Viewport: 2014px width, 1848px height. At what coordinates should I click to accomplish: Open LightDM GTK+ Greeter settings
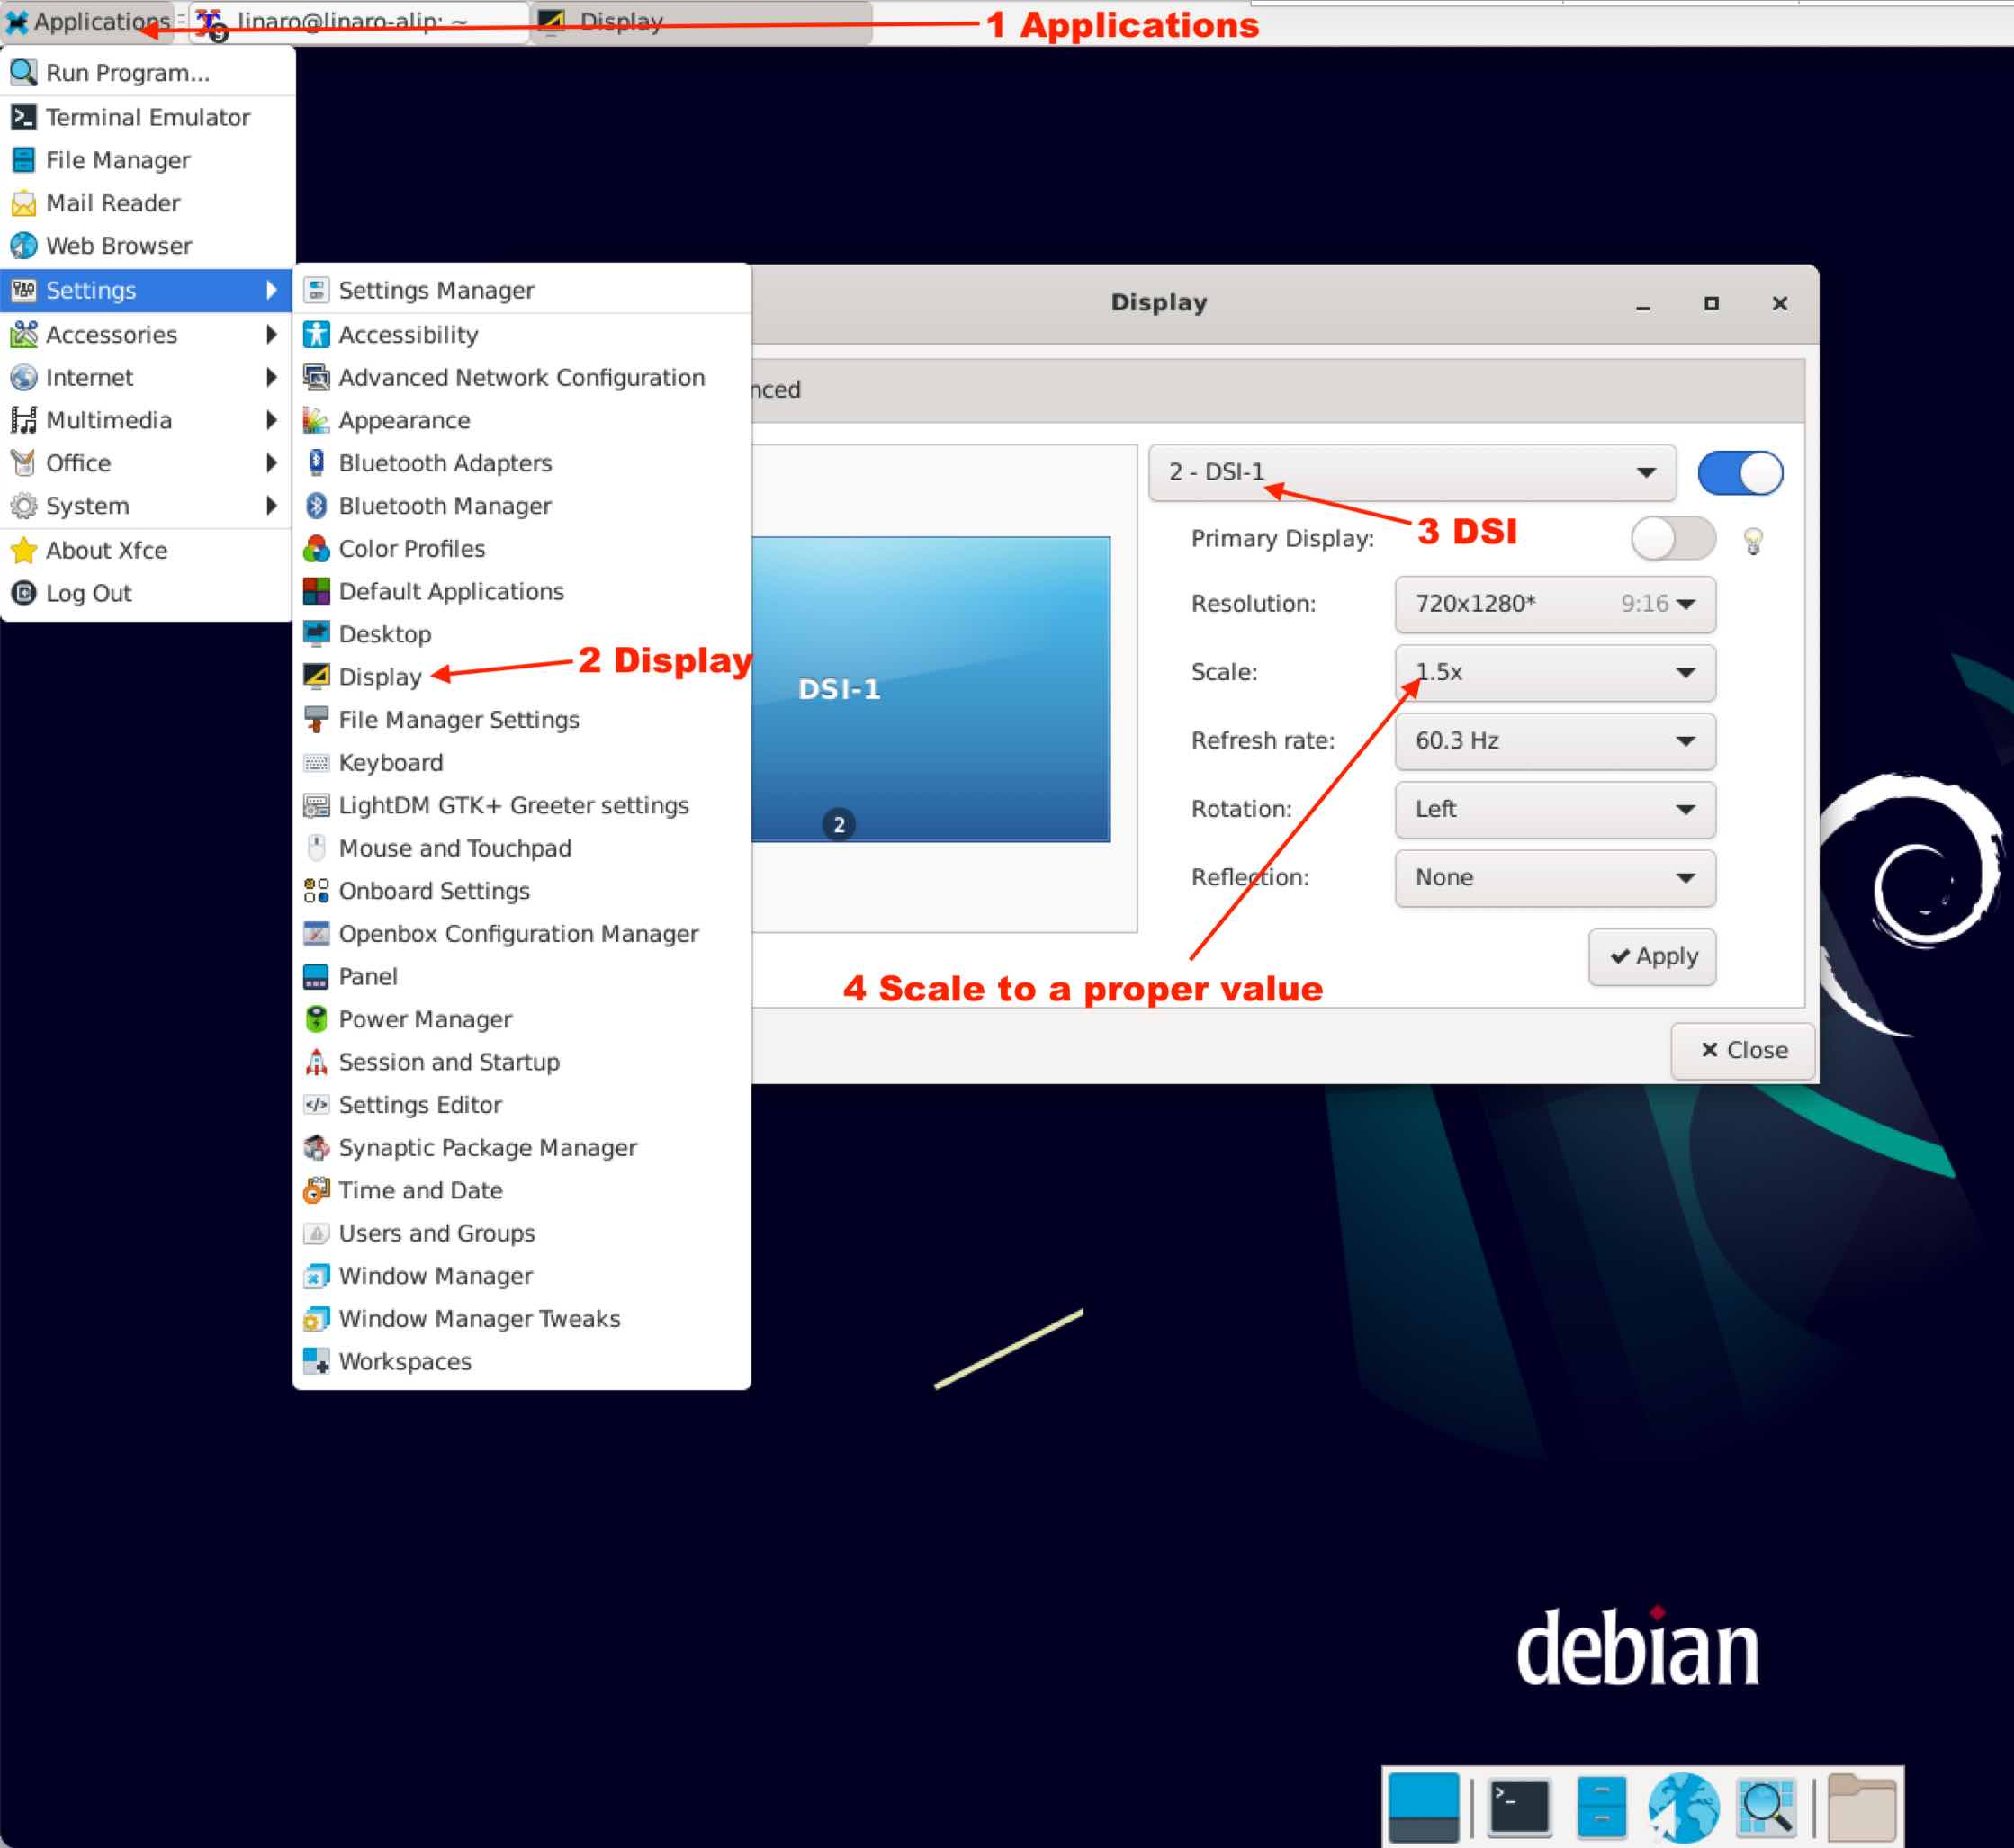click(x=521, y=806)
